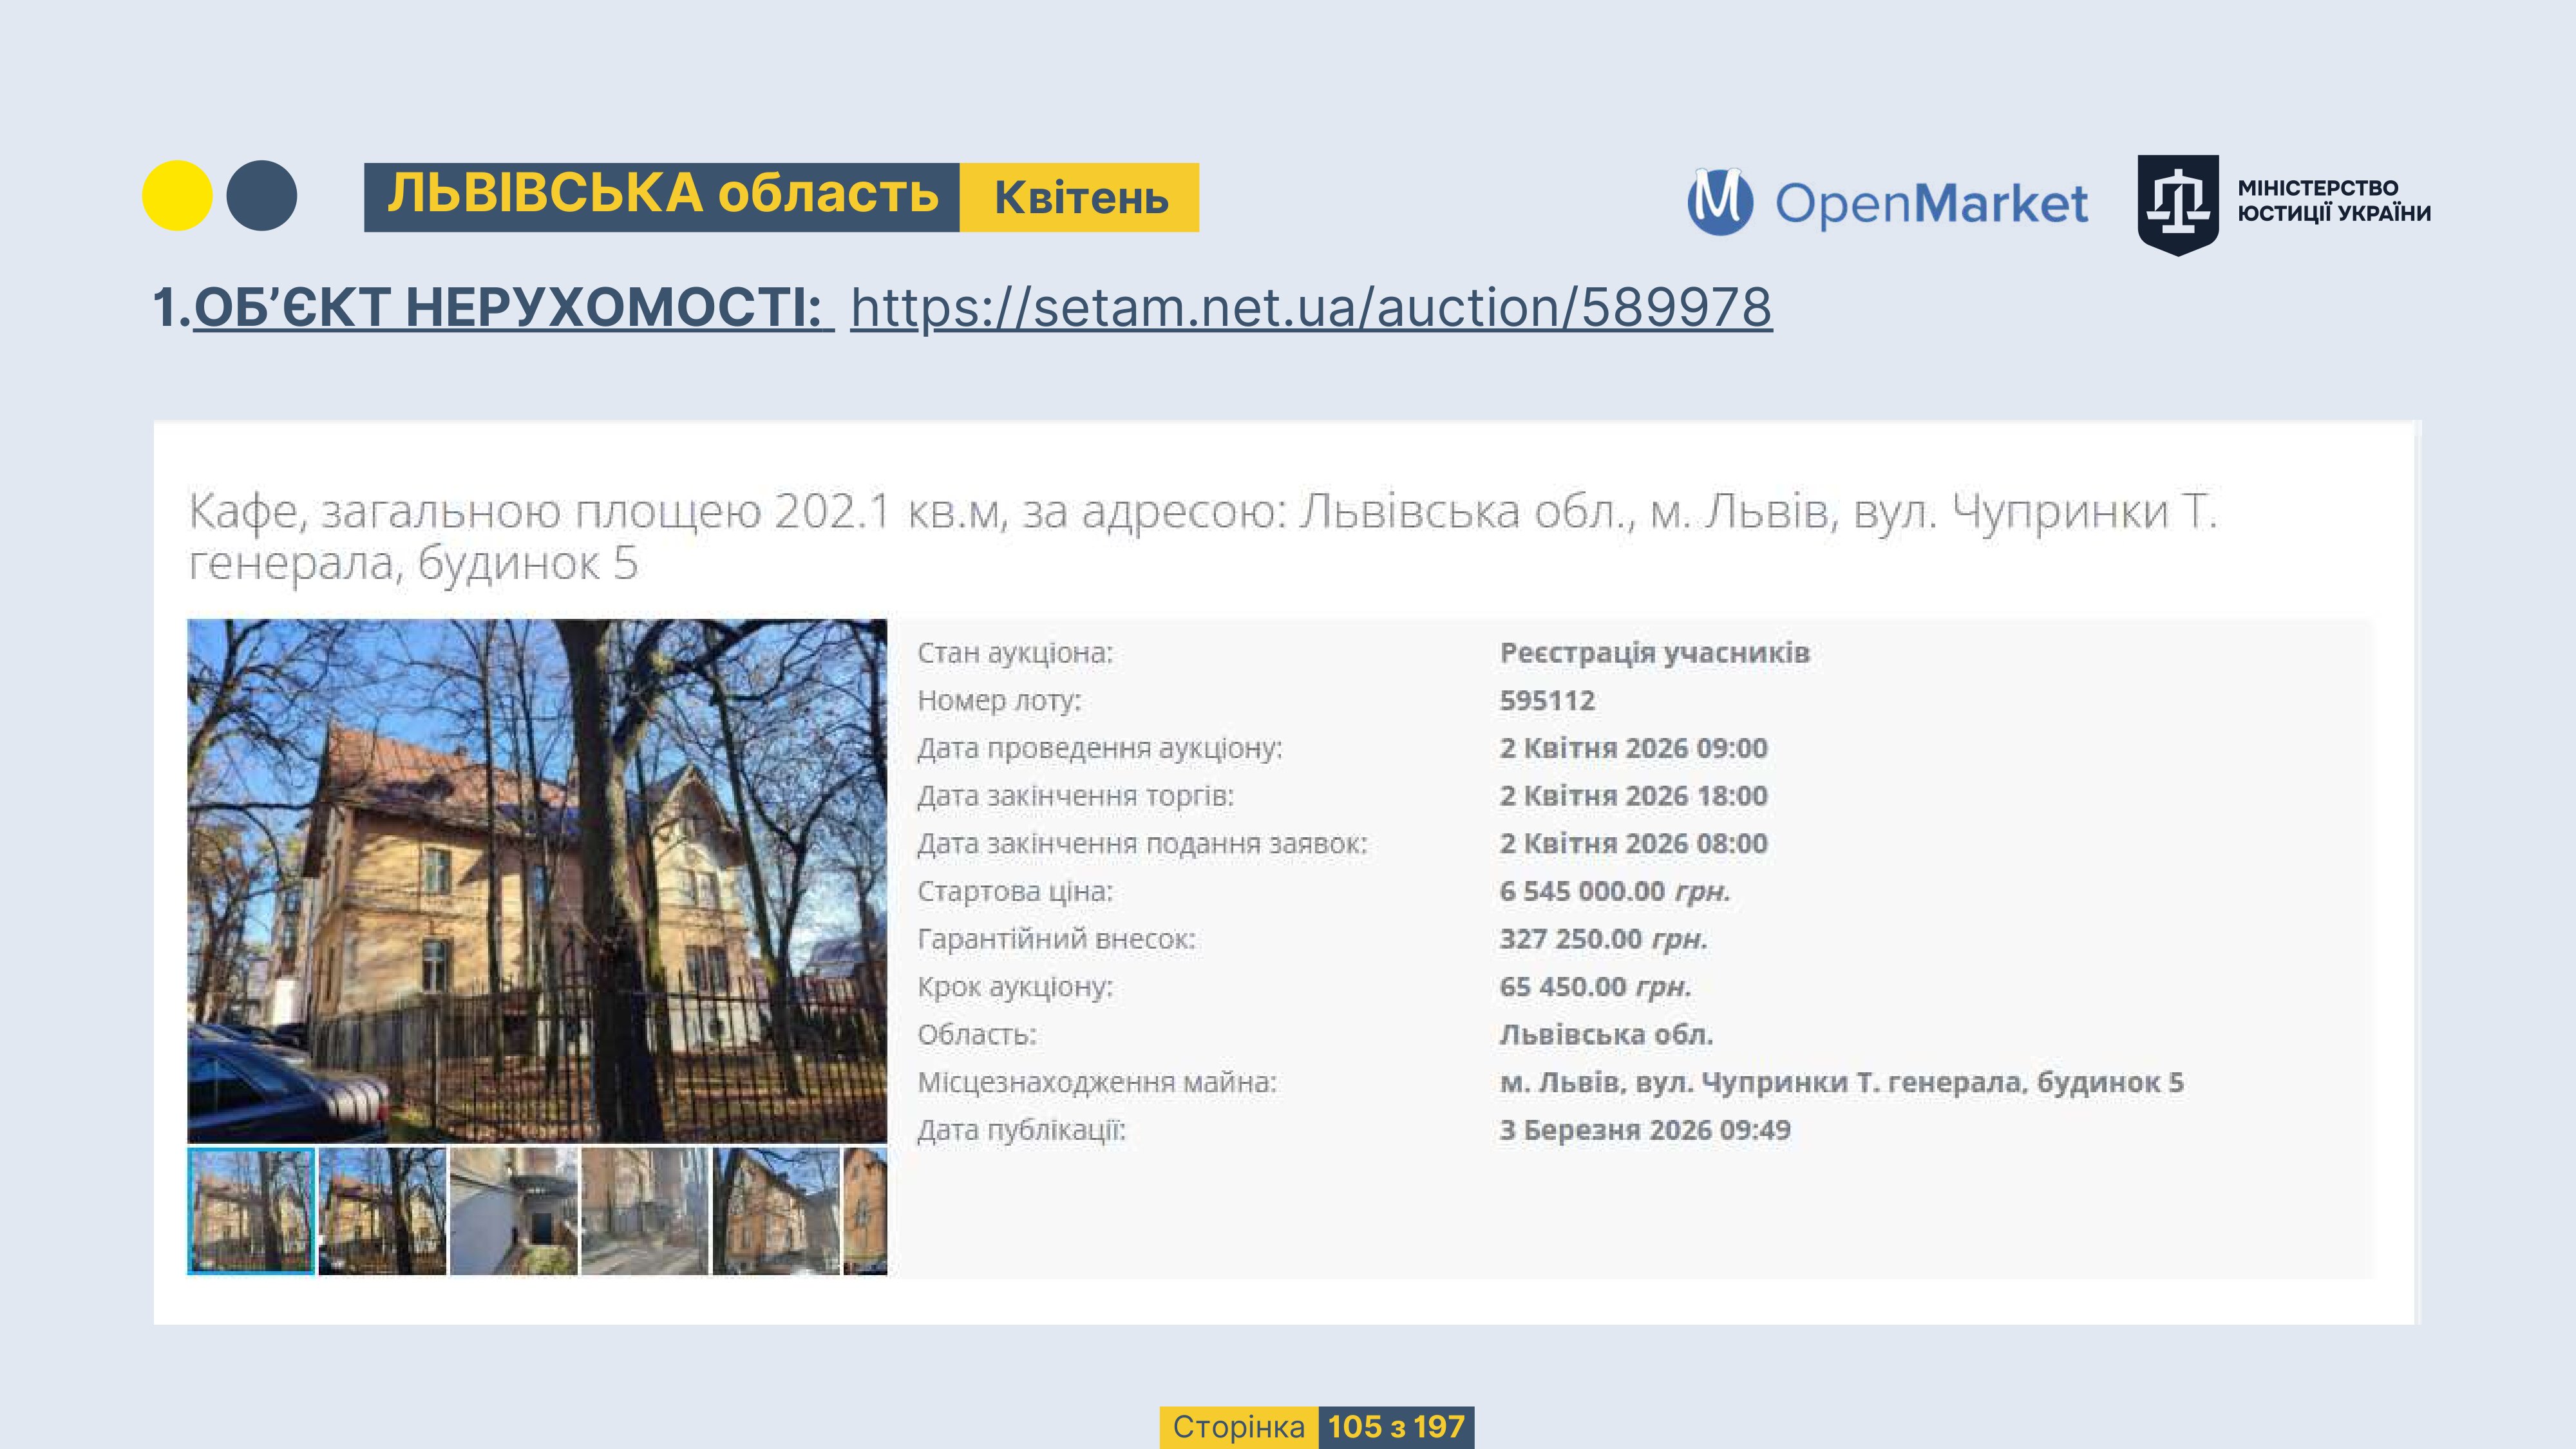Select the first highlighted building thumbnail
The image size is (2576, 1449).
251,1210
